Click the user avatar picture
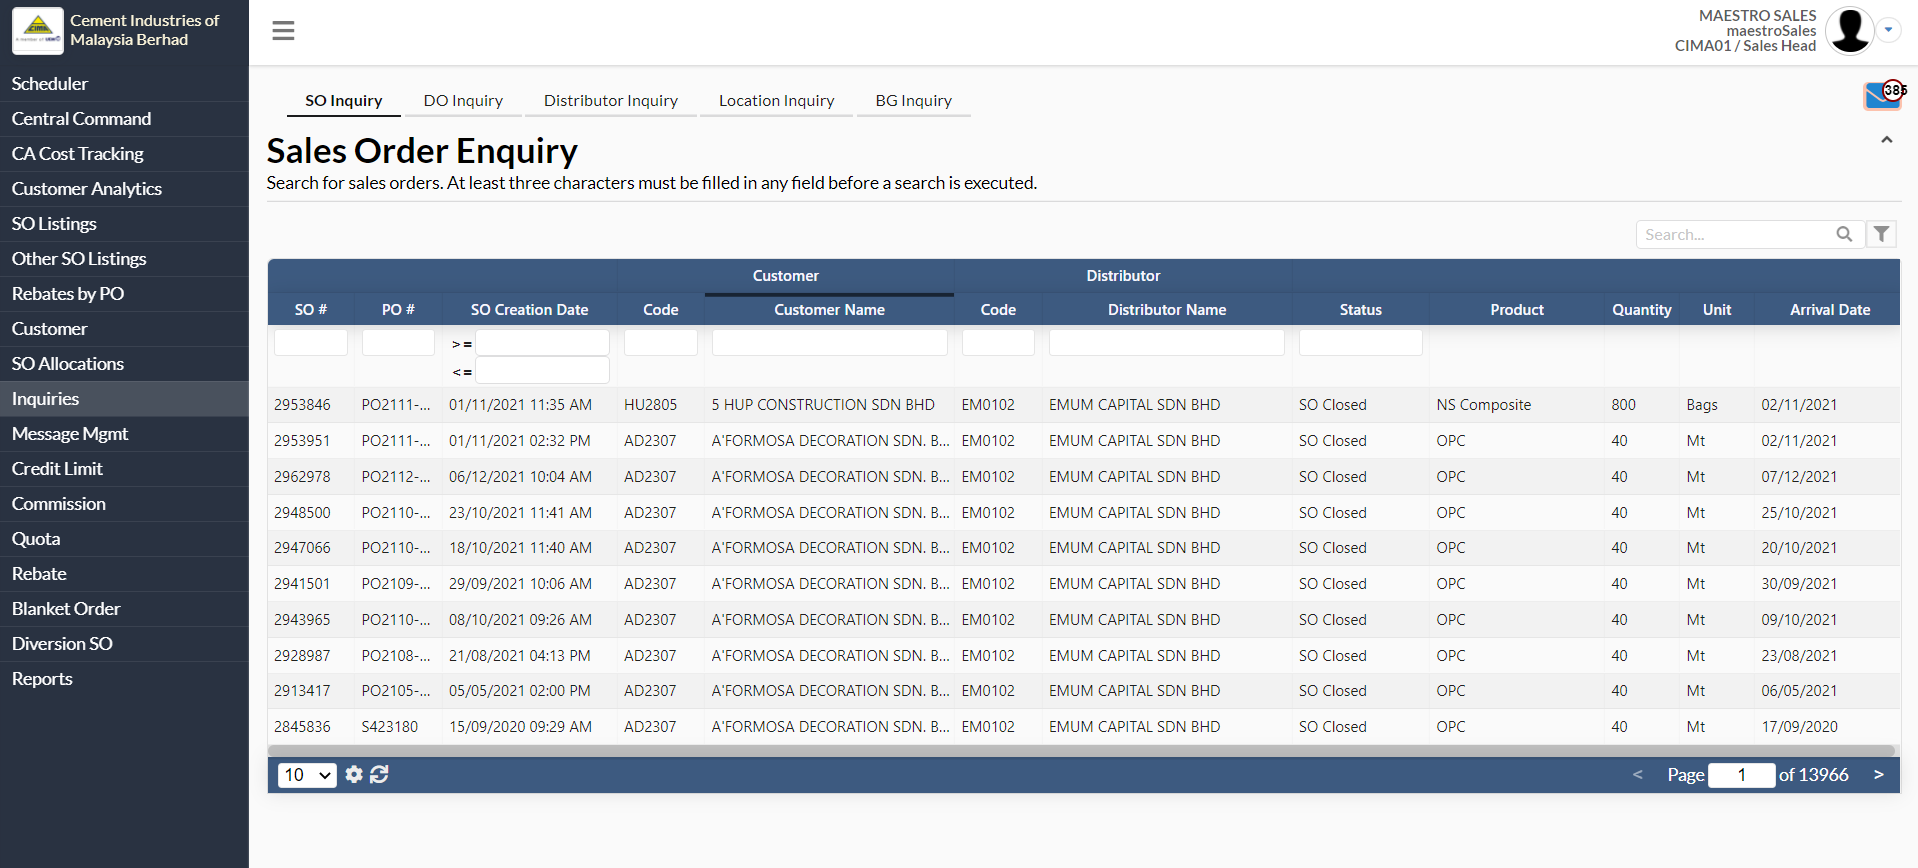Viewport: 1918px width, 868px height. (1849, 30)
